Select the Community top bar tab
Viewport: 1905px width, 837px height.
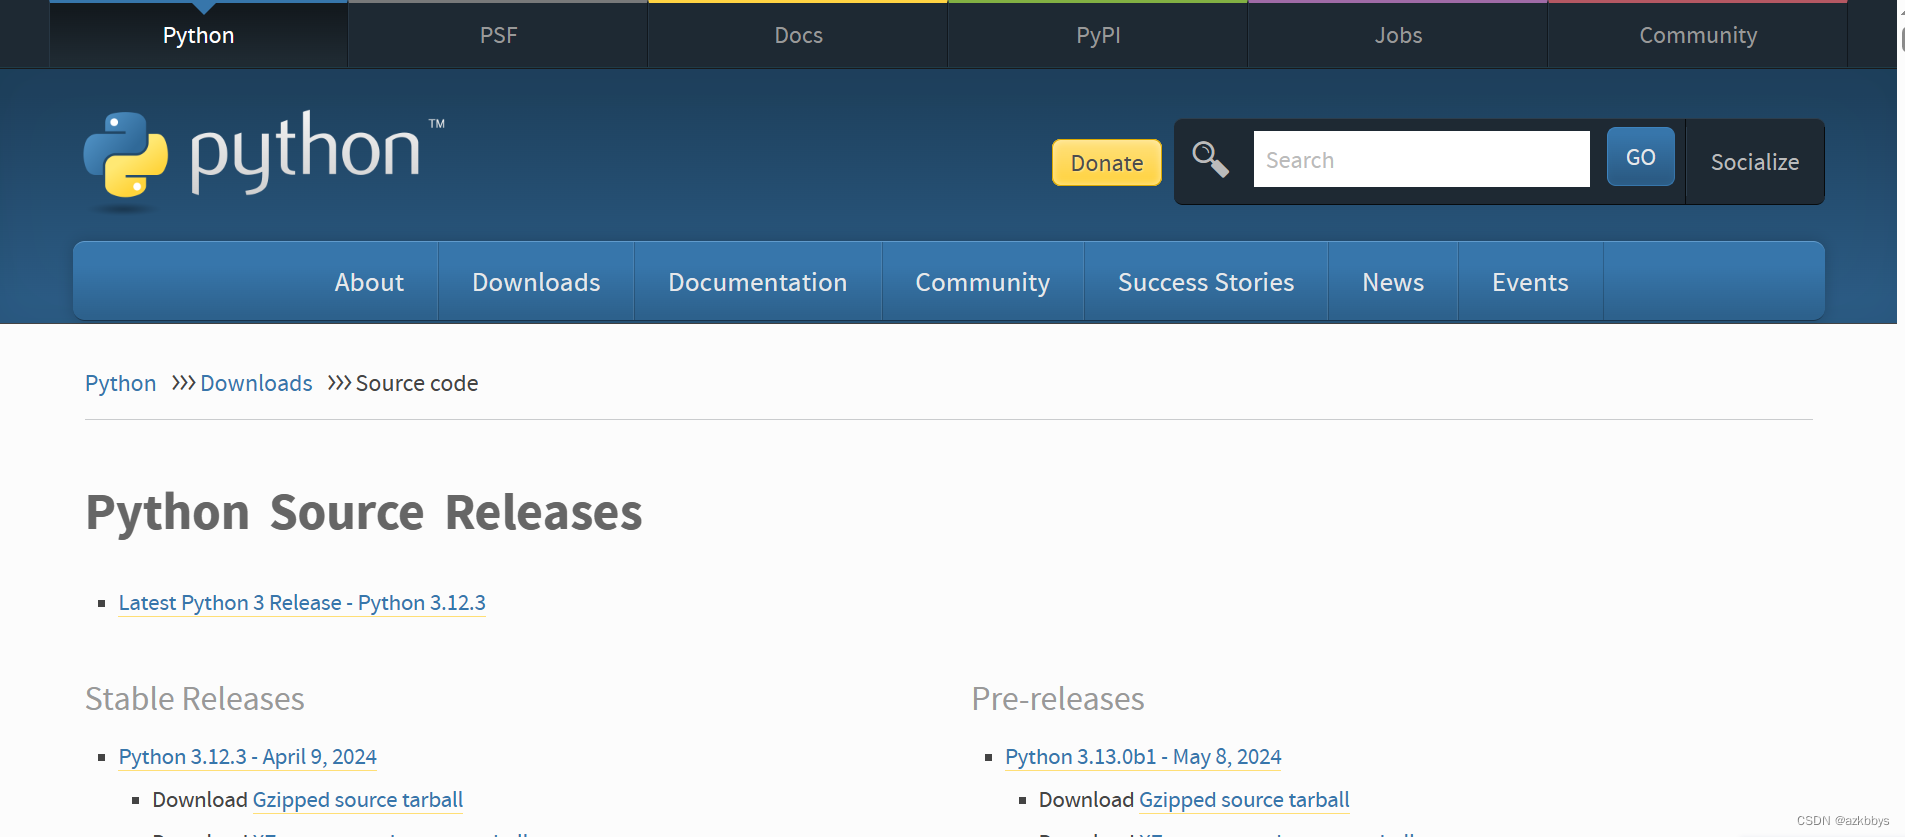pyautogui.click(x=1698, y=35)
